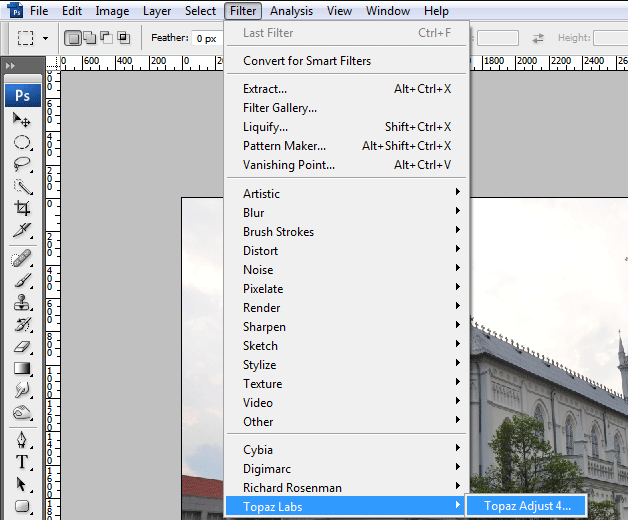Expand the Richard Rosenman submenu

(346, 488)
